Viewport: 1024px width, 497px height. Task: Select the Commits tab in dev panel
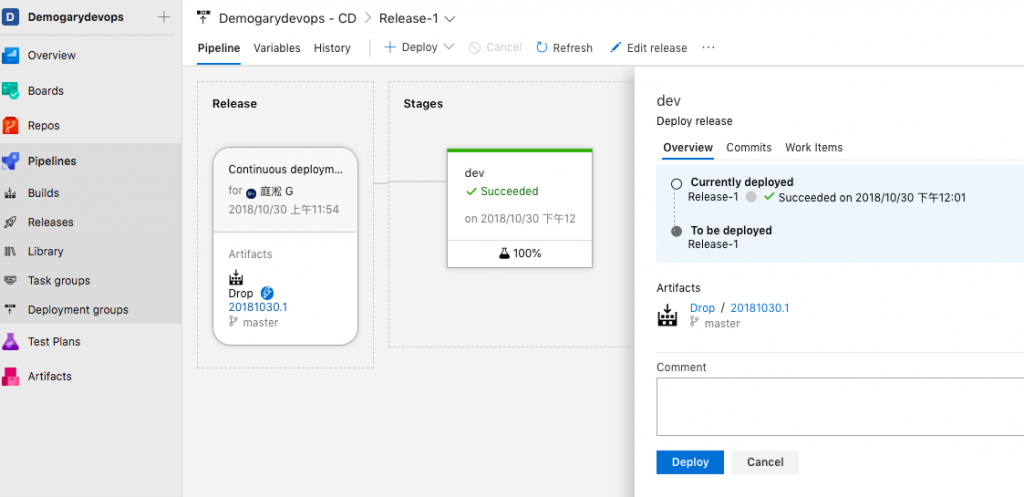point(748,148)
